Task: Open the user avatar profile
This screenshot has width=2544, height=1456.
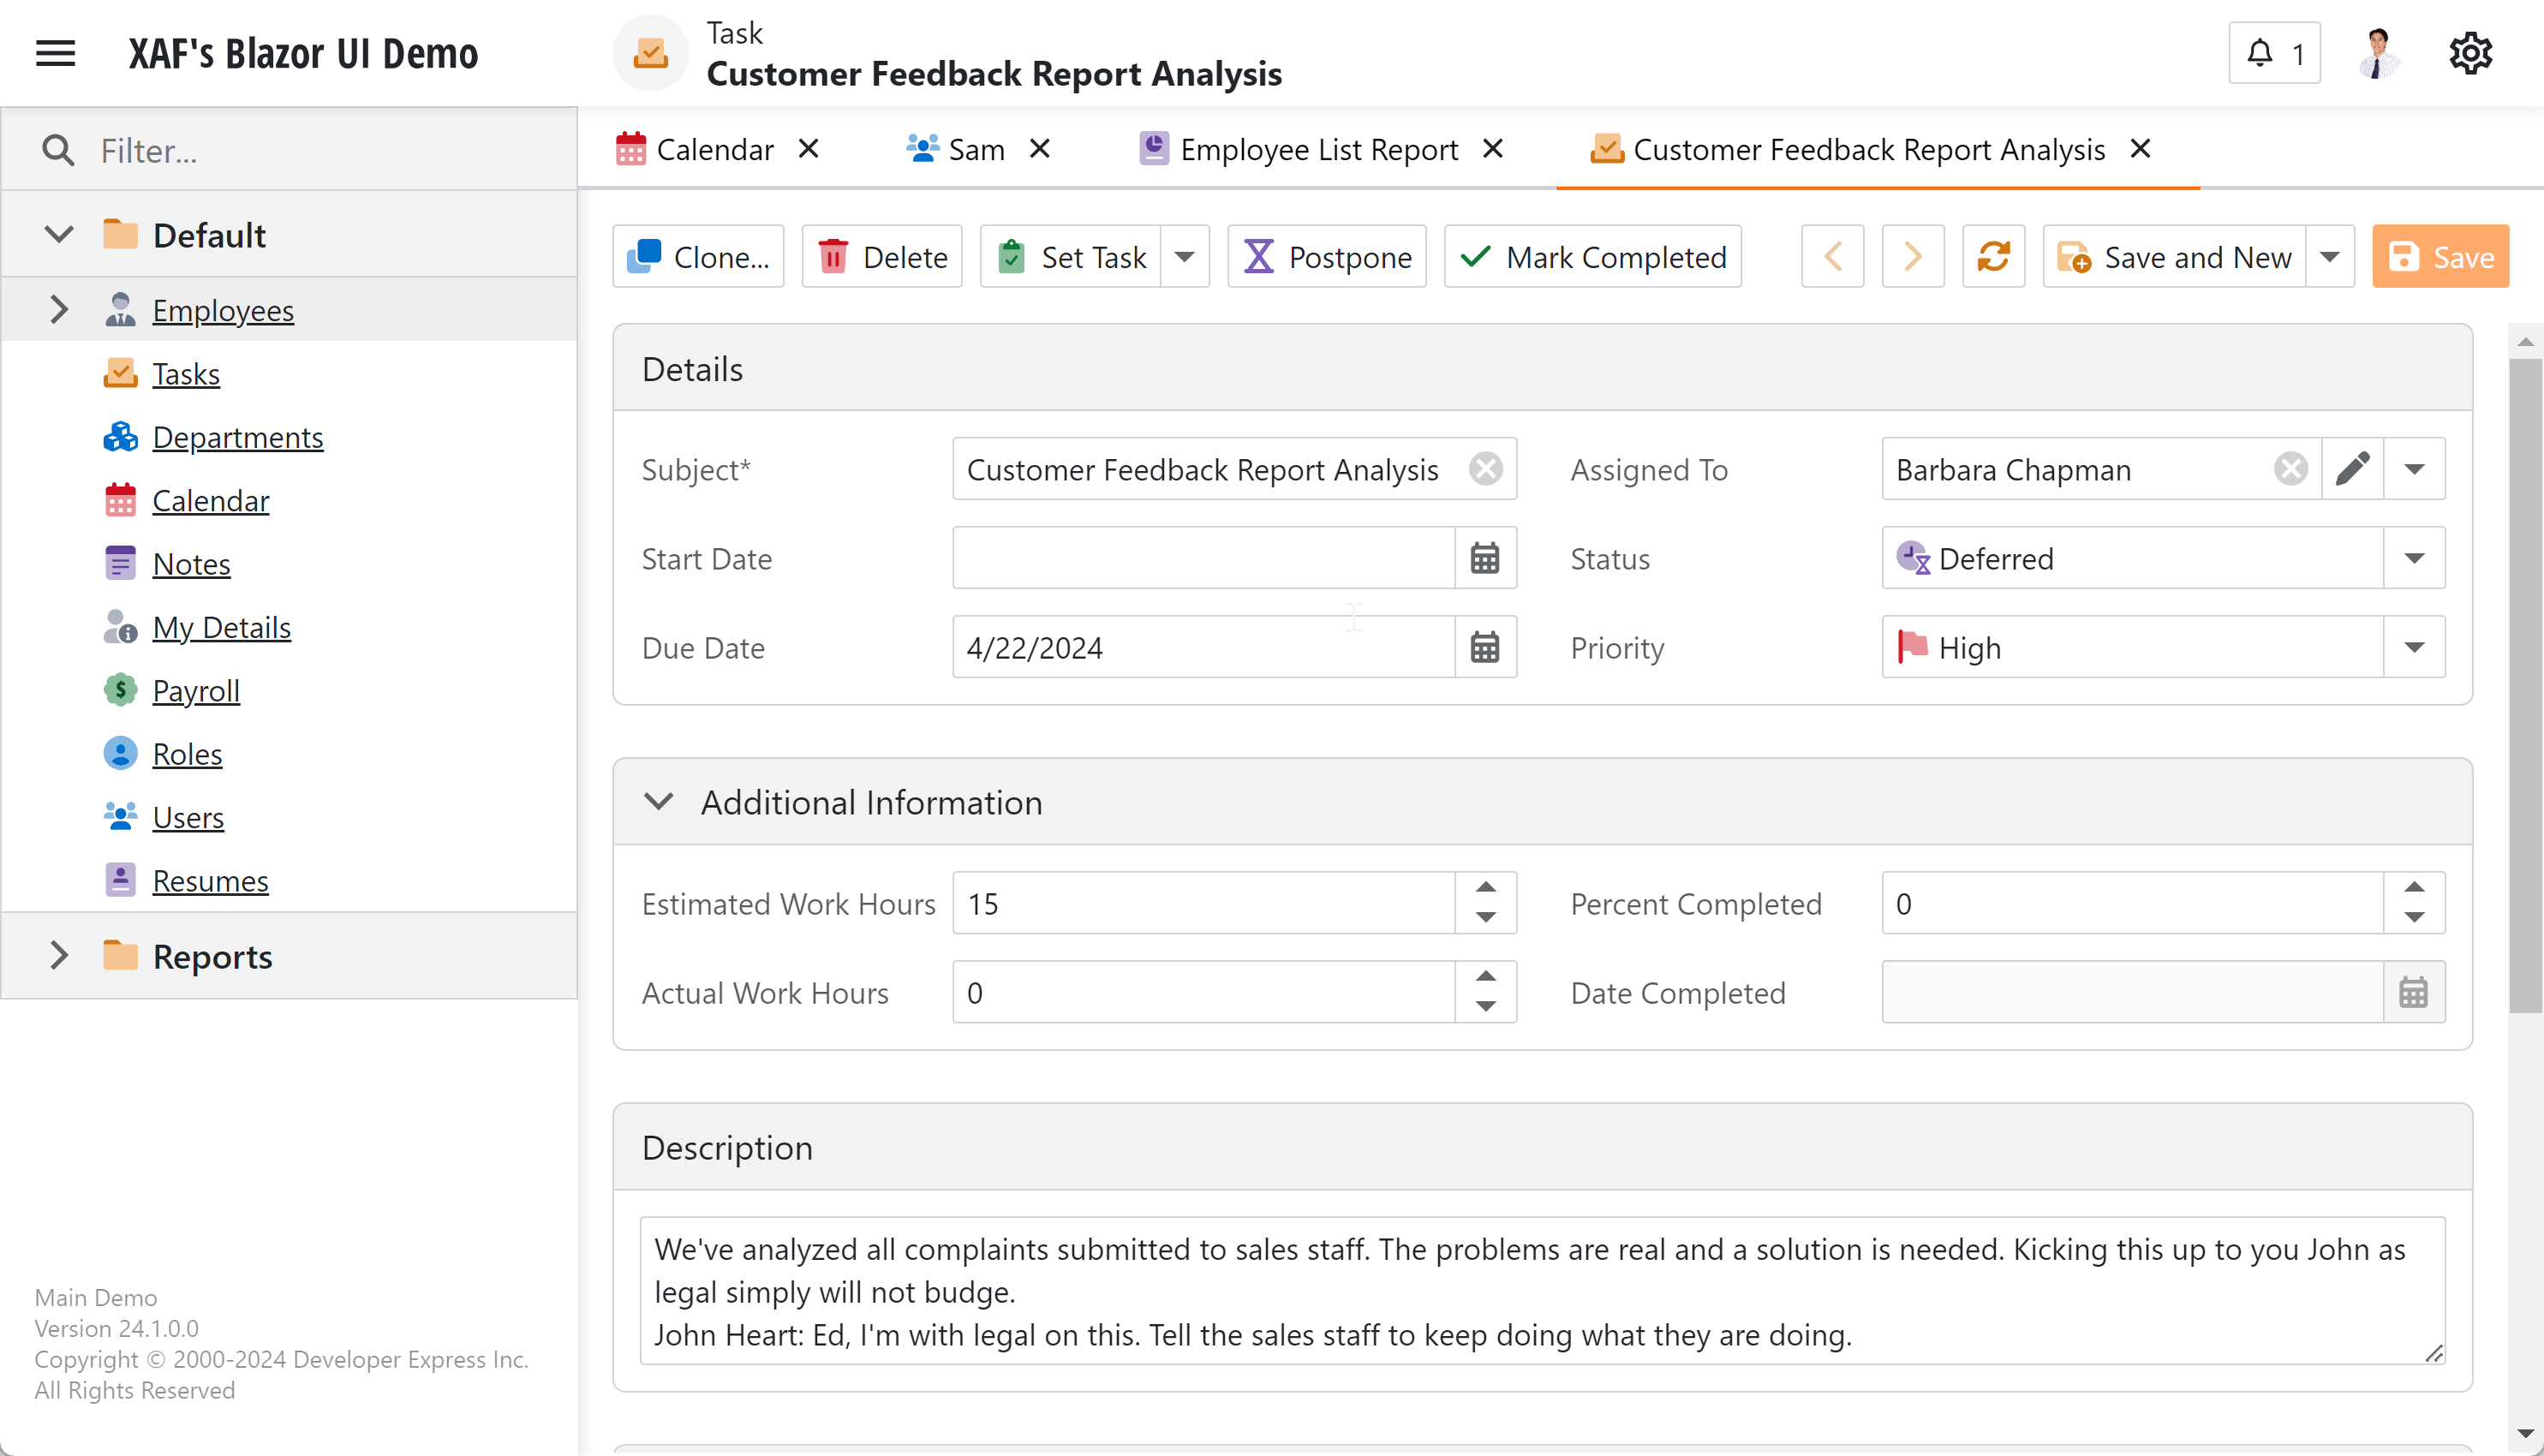Action: 2378,53
